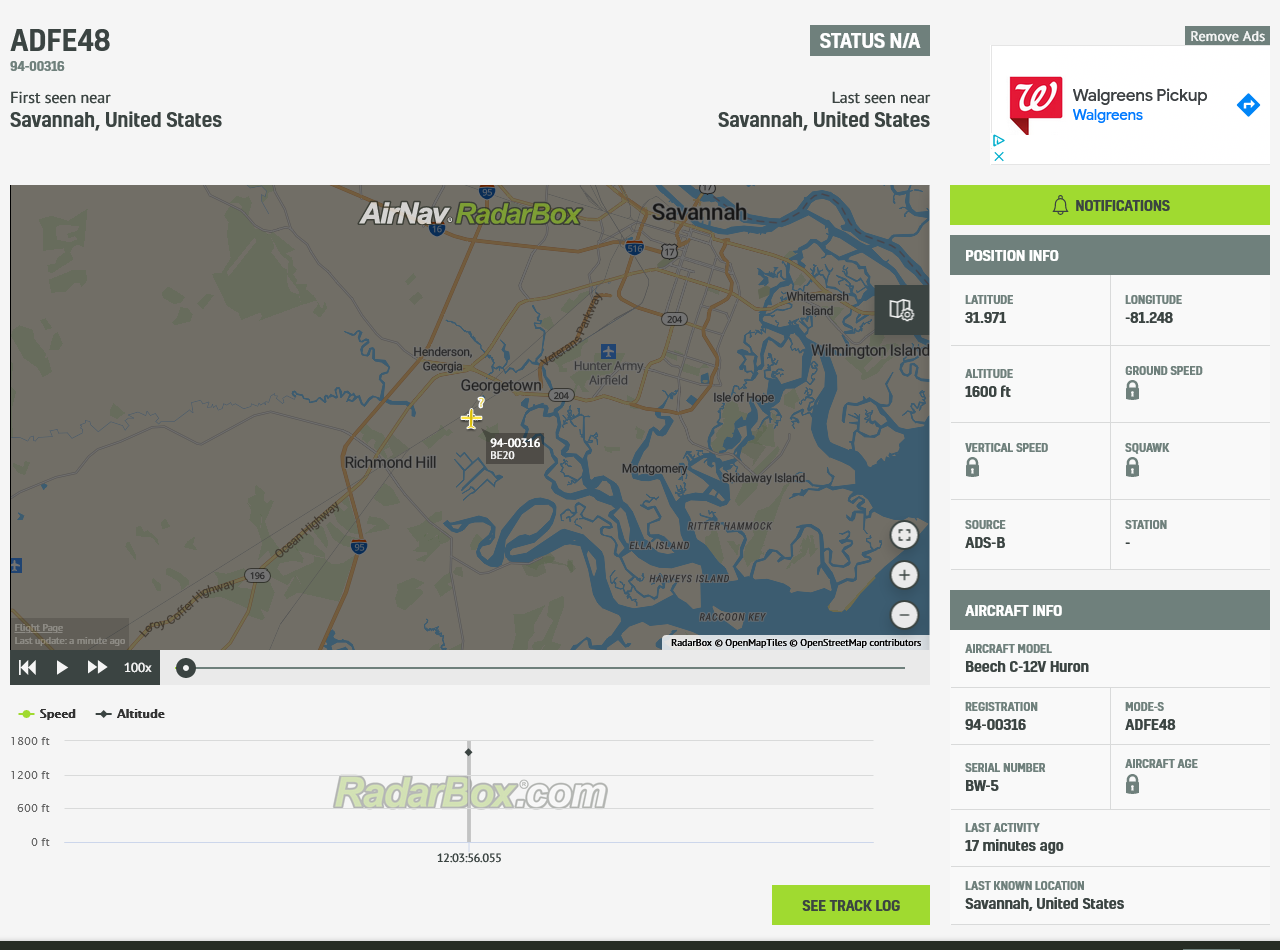The width and height of the screenshot is (1280, 950).
Task: Click the fast-forward playback button
Action: click(97, 667)
